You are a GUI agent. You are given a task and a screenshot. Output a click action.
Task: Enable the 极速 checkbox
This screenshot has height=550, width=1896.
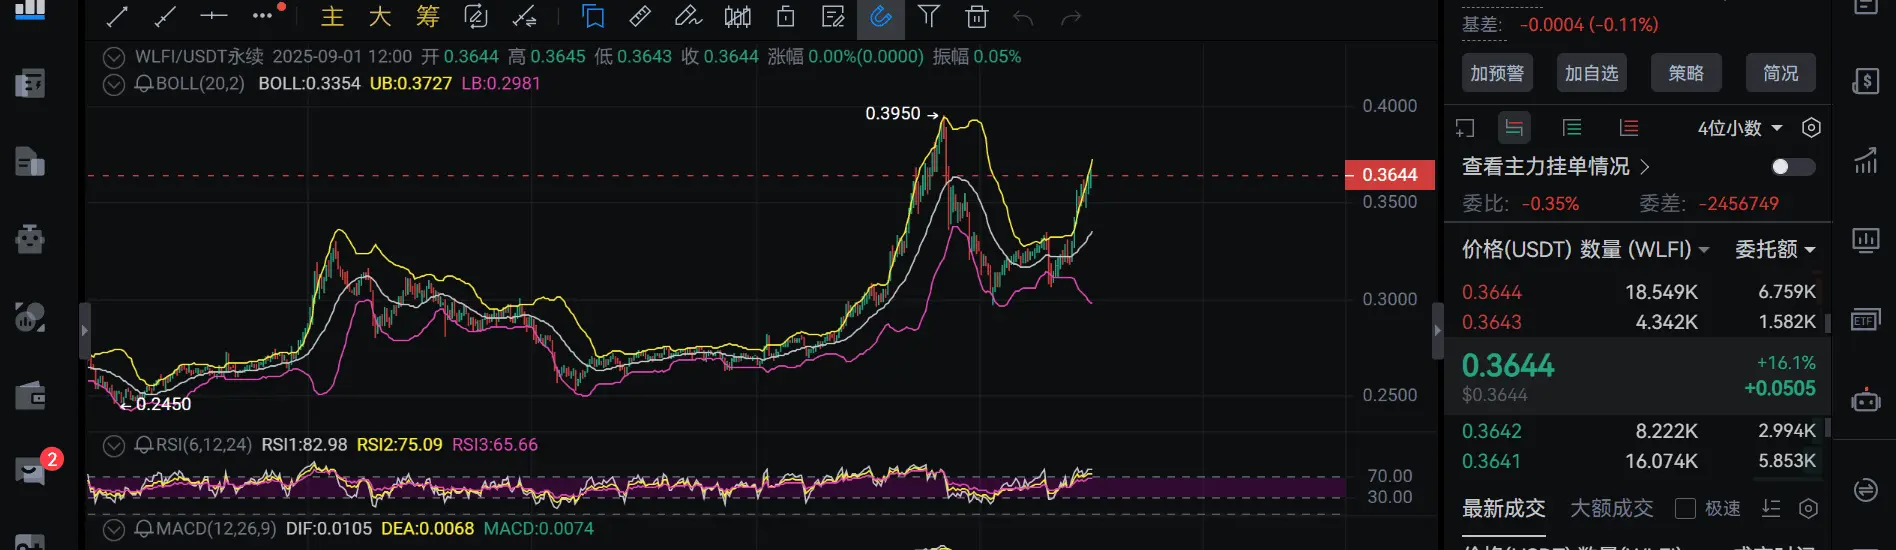tap(1685, 509)
